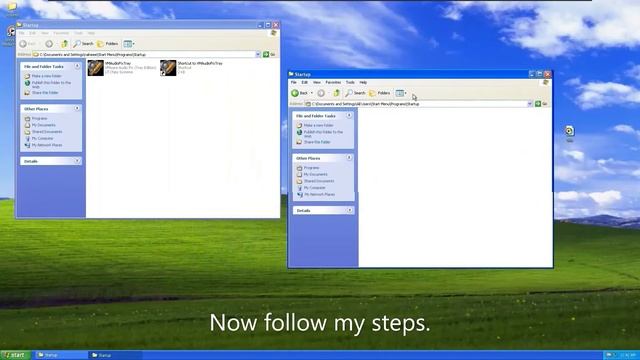Expand address dropdown in VMAudioFixTray window
This screenshot has width=640, height=360.
tap(258, 55)
